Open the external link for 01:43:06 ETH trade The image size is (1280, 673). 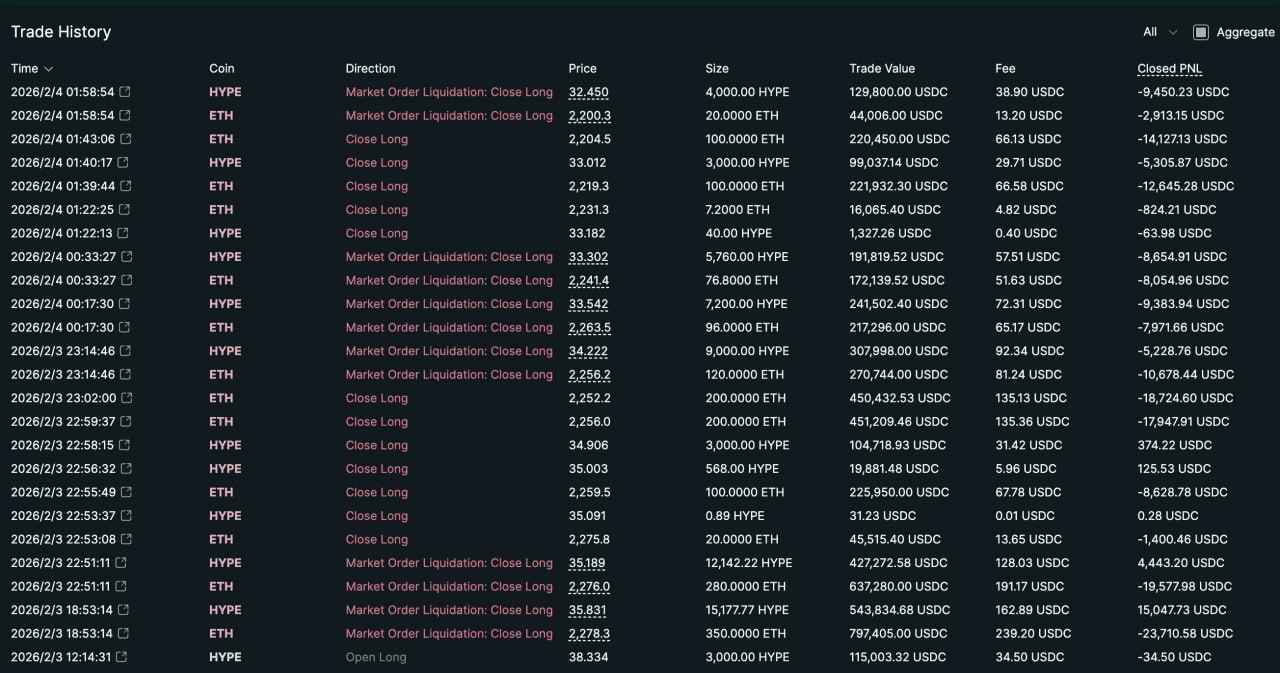tap(123, 139)
